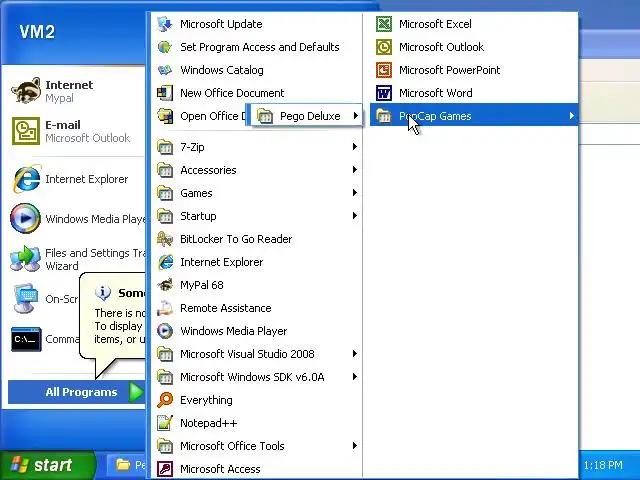The width and height of the screenshot is (640, 480).
Task: Open the Pego Deluxe submenu item
Action: [305, 116]
